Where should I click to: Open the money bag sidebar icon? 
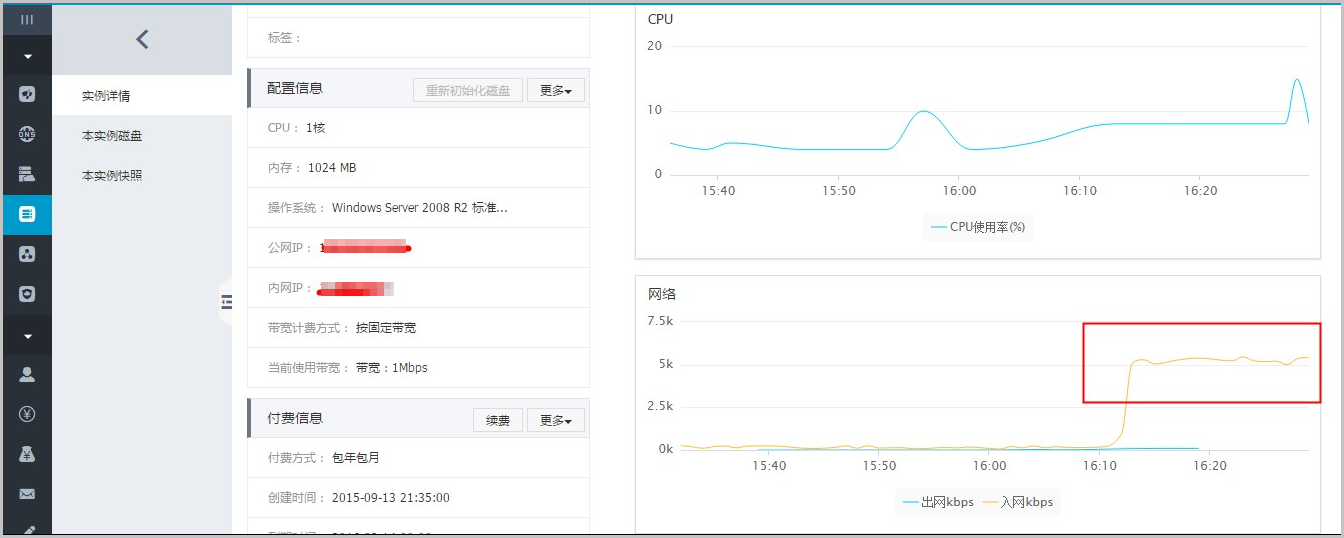(x=27, y=454)
